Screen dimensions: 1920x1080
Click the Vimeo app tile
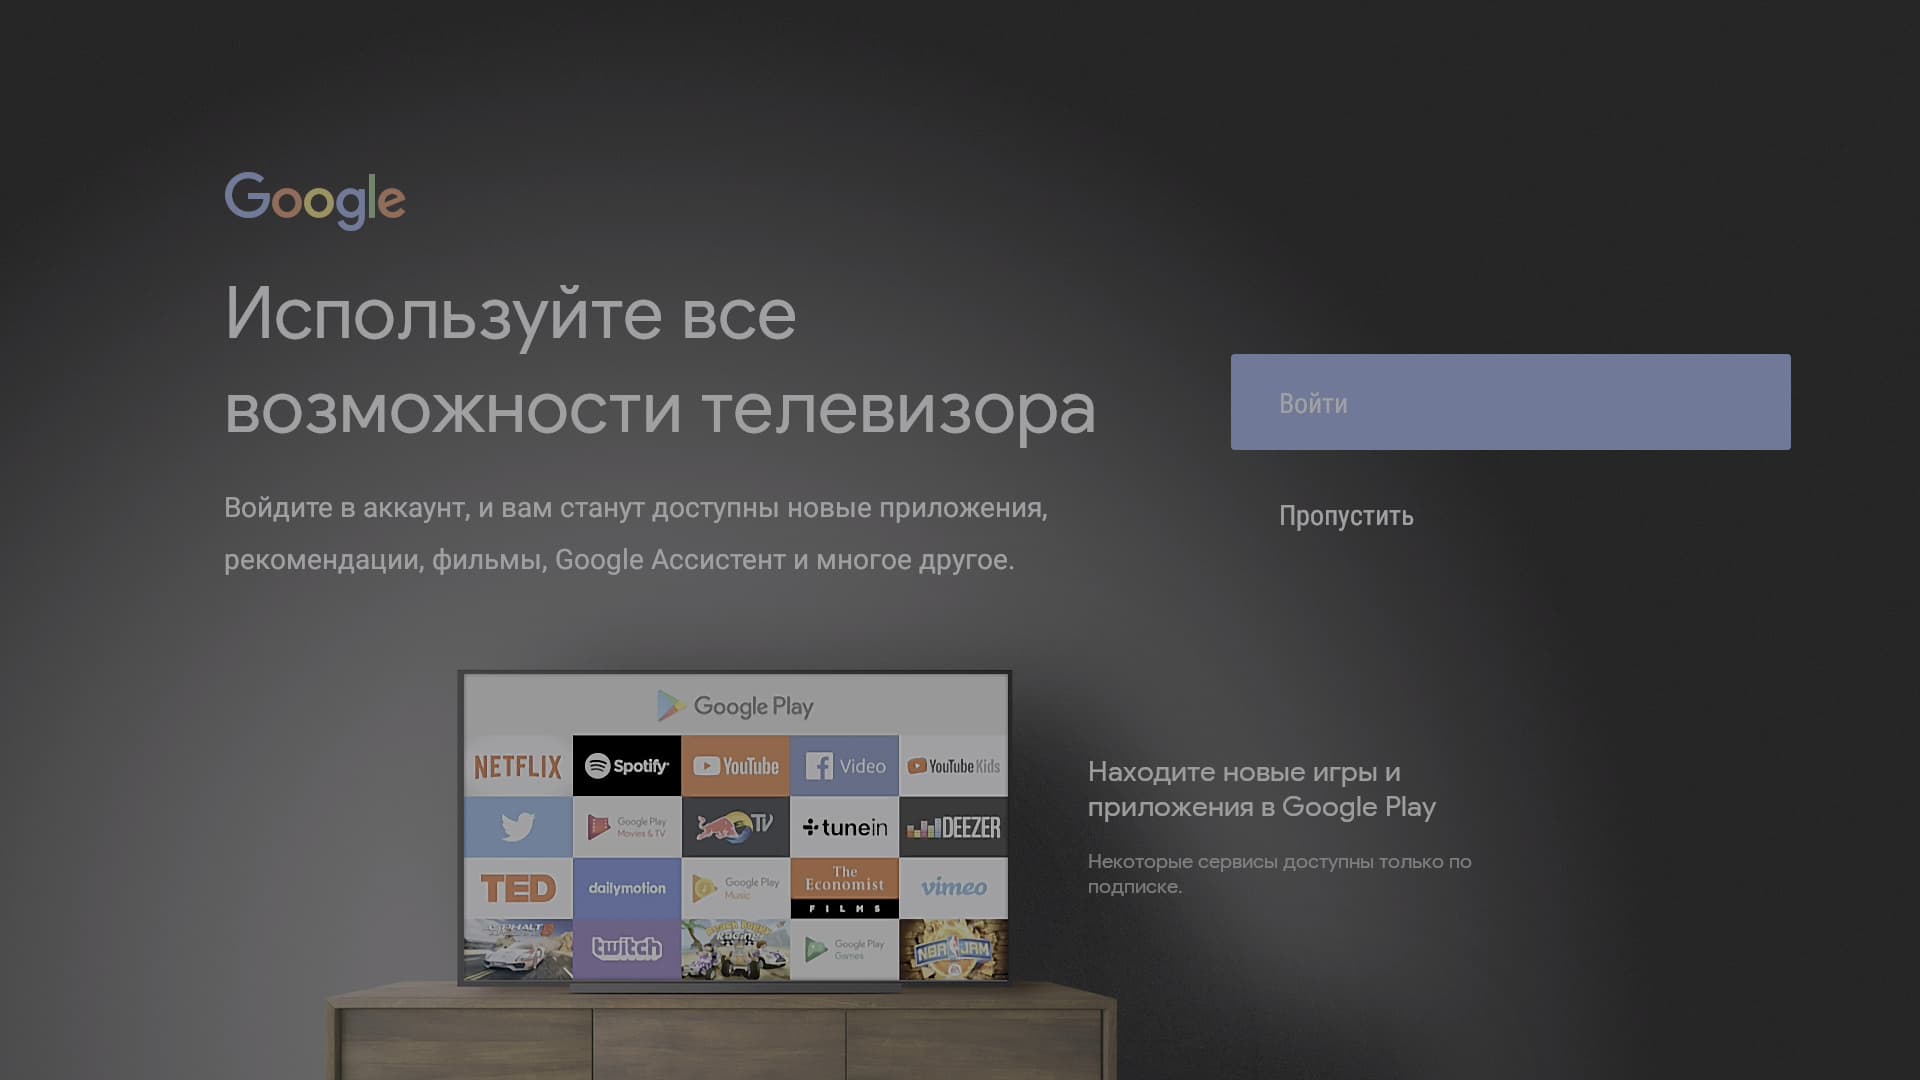click(953, 888)
